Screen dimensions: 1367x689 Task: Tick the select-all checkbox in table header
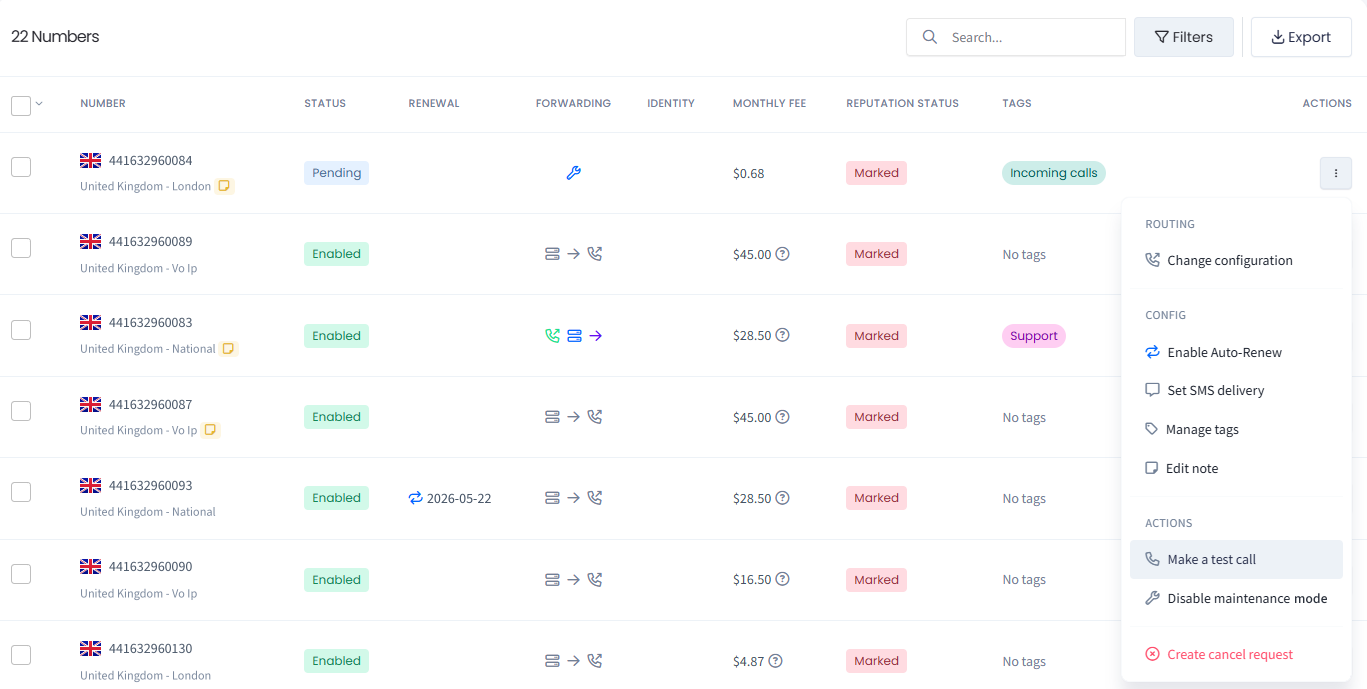(x=21, y=105)
